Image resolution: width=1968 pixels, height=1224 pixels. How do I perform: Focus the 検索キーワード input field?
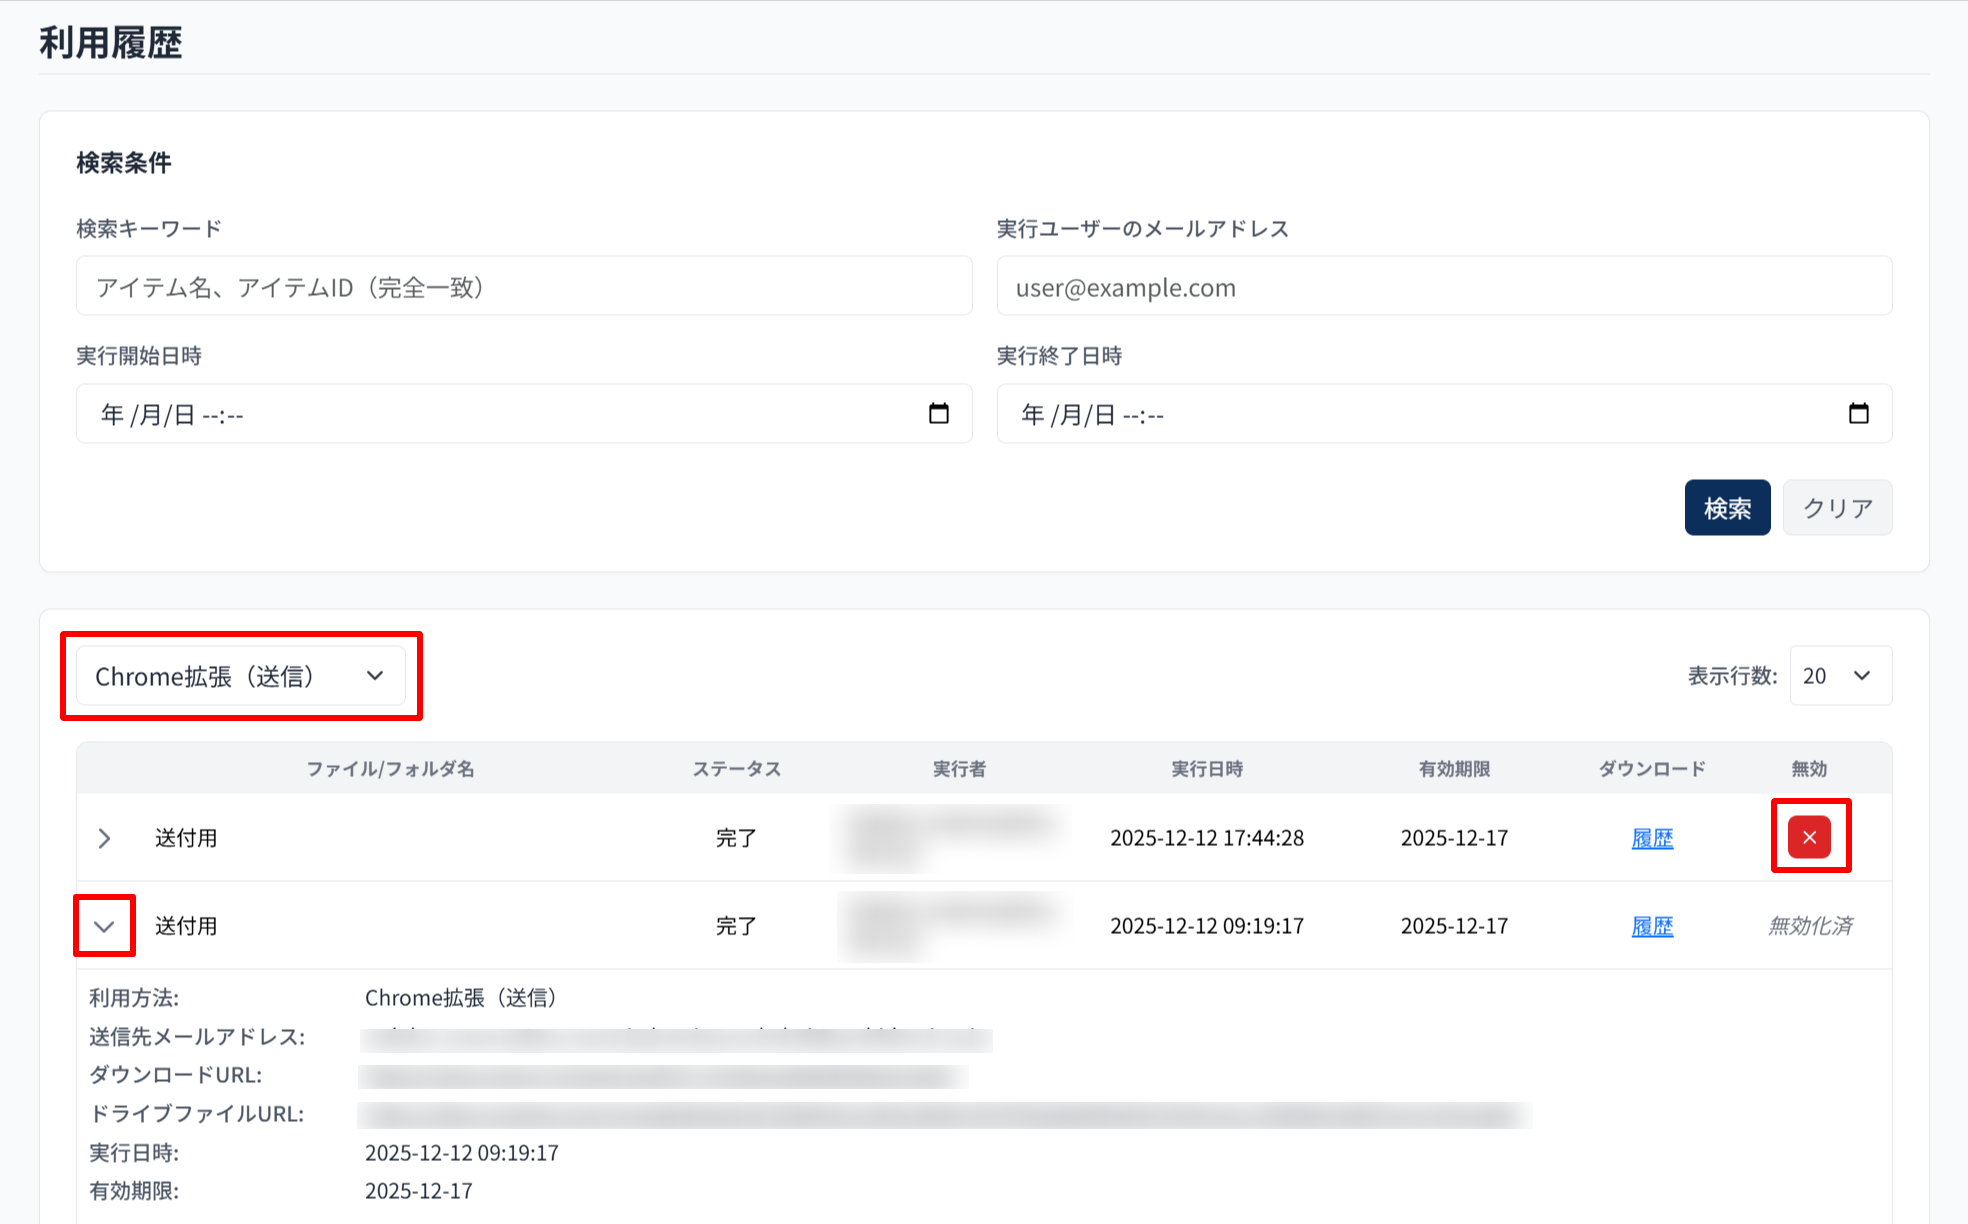click(523, 287)
